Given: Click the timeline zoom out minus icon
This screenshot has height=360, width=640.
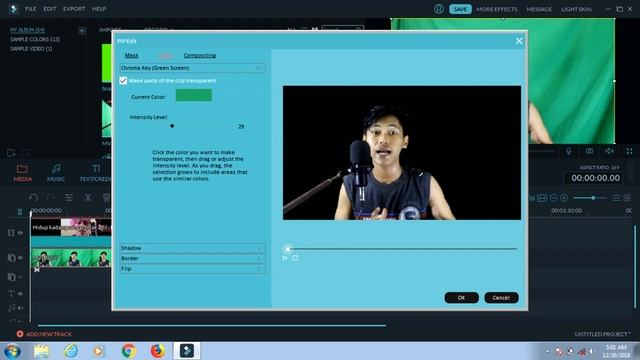Looking at the screenshot, I should 553,198.
